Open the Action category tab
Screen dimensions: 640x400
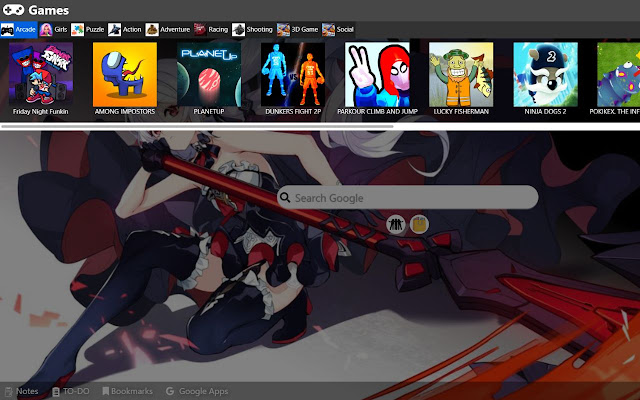(x=125, y=29)
